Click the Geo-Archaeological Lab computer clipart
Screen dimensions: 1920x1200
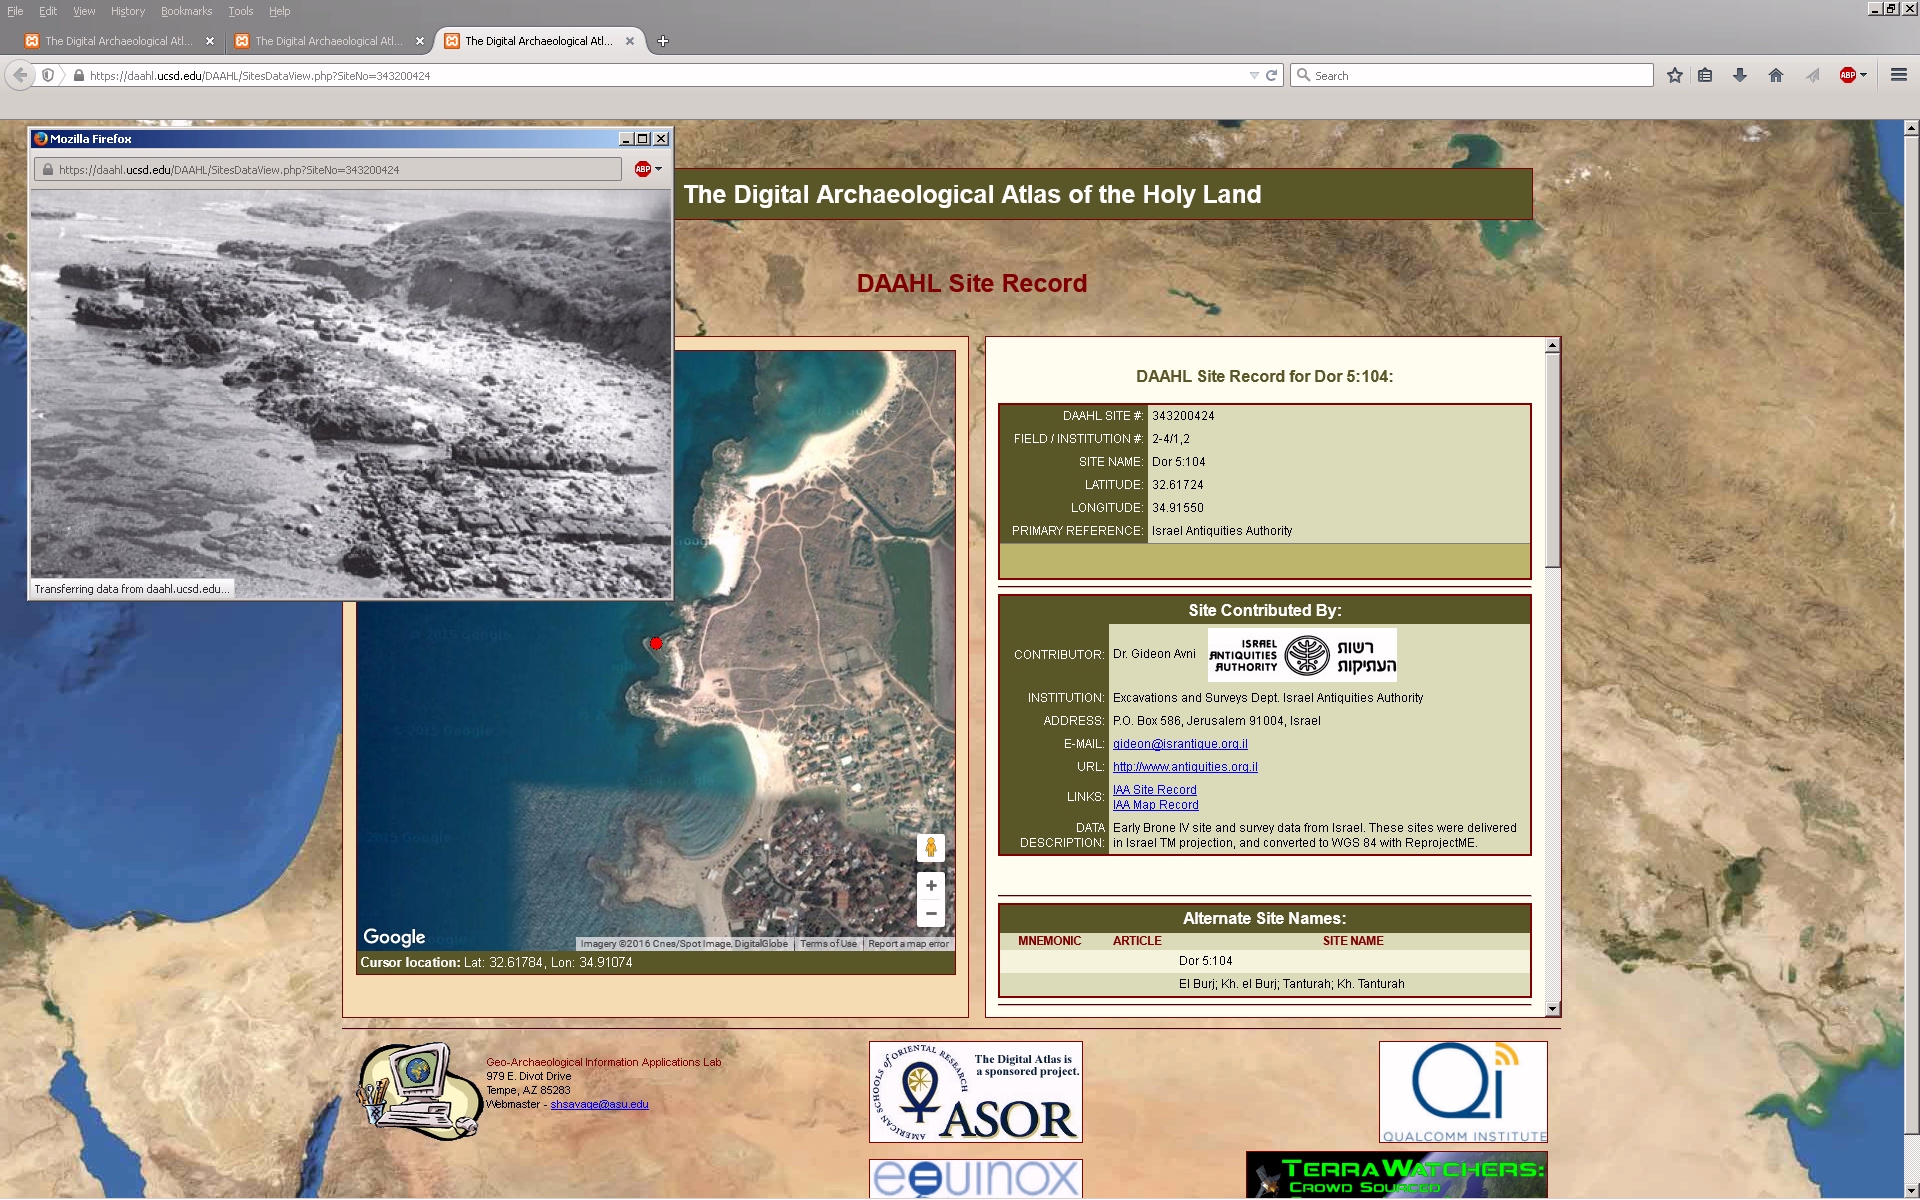click(x=420, y=1092)
